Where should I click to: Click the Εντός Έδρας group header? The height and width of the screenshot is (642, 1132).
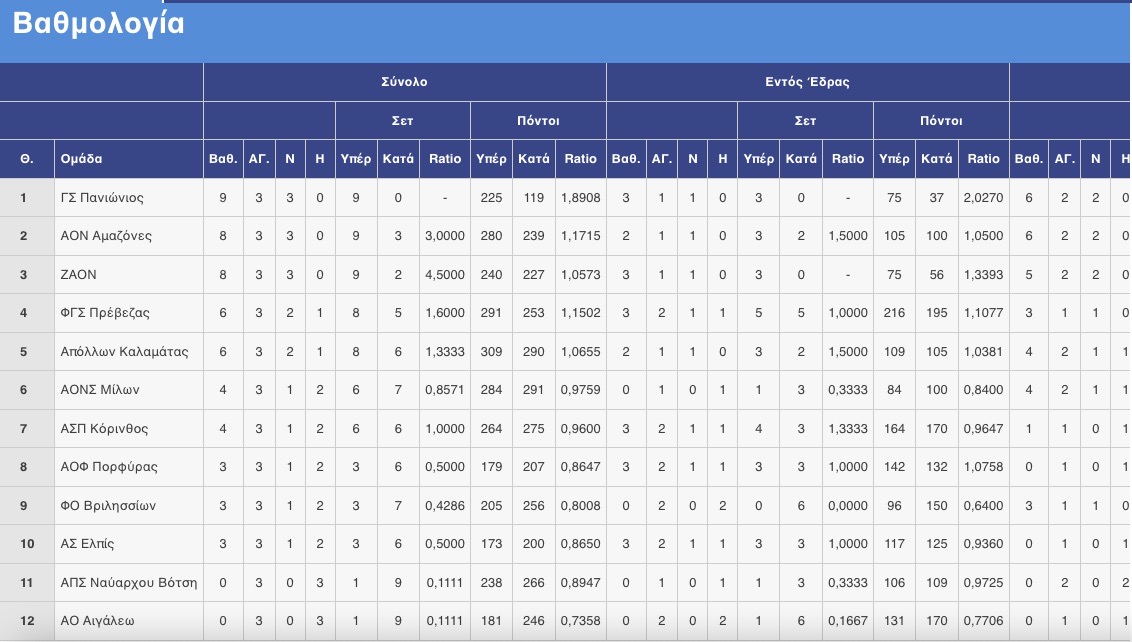[x=807, y=82]
